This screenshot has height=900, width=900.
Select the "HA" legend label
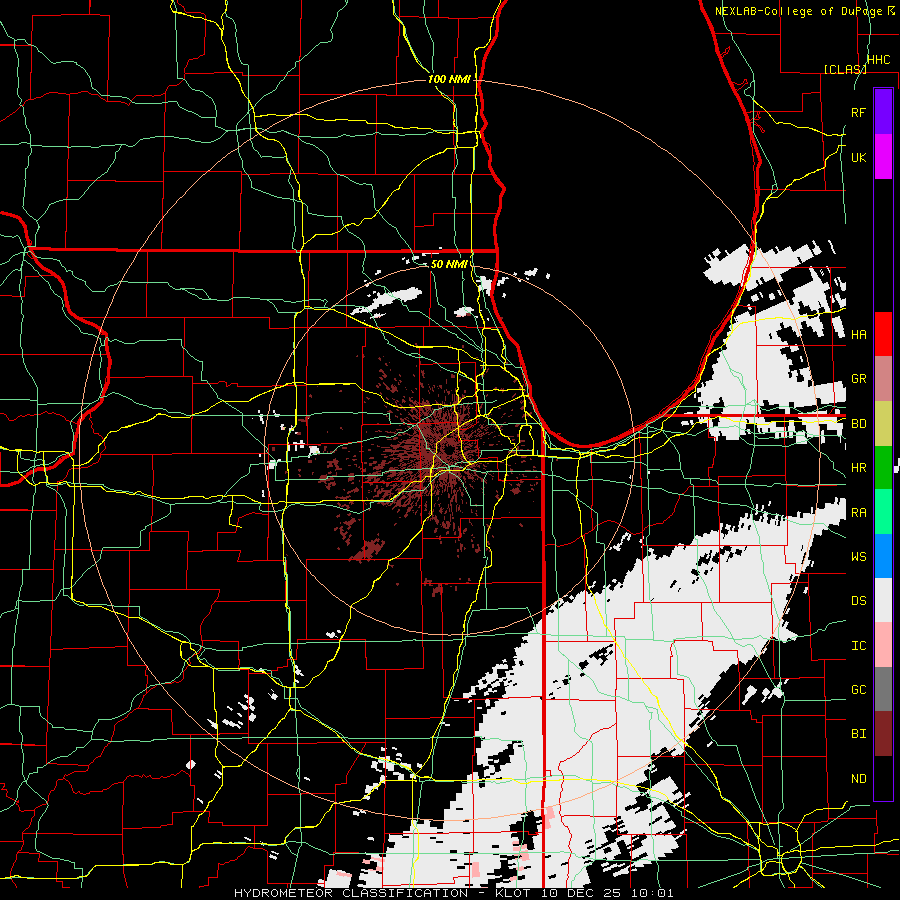point(858,335)
